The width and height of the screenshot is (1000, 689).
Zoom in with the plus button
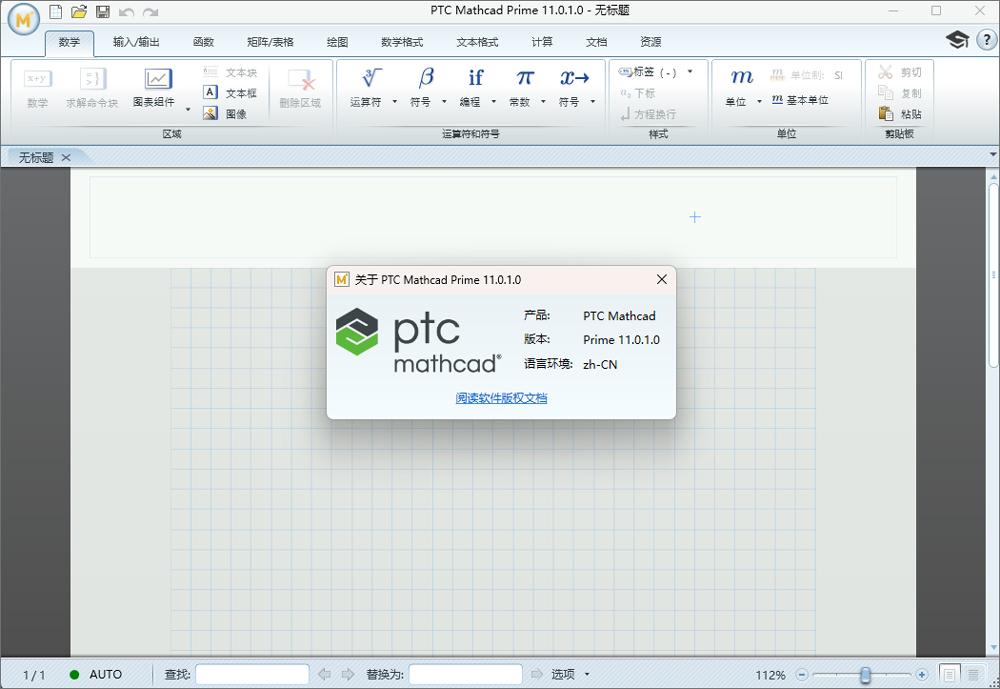[922, 674]
